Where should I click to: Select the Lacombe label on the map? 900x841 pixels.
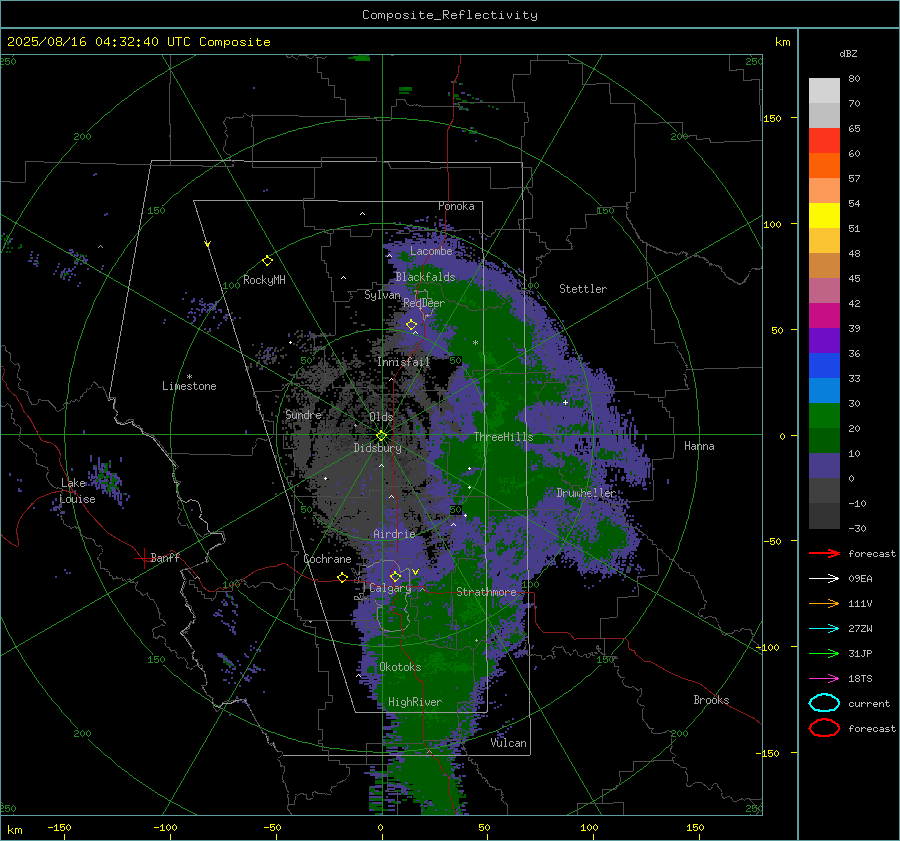[x=431, y=251]
